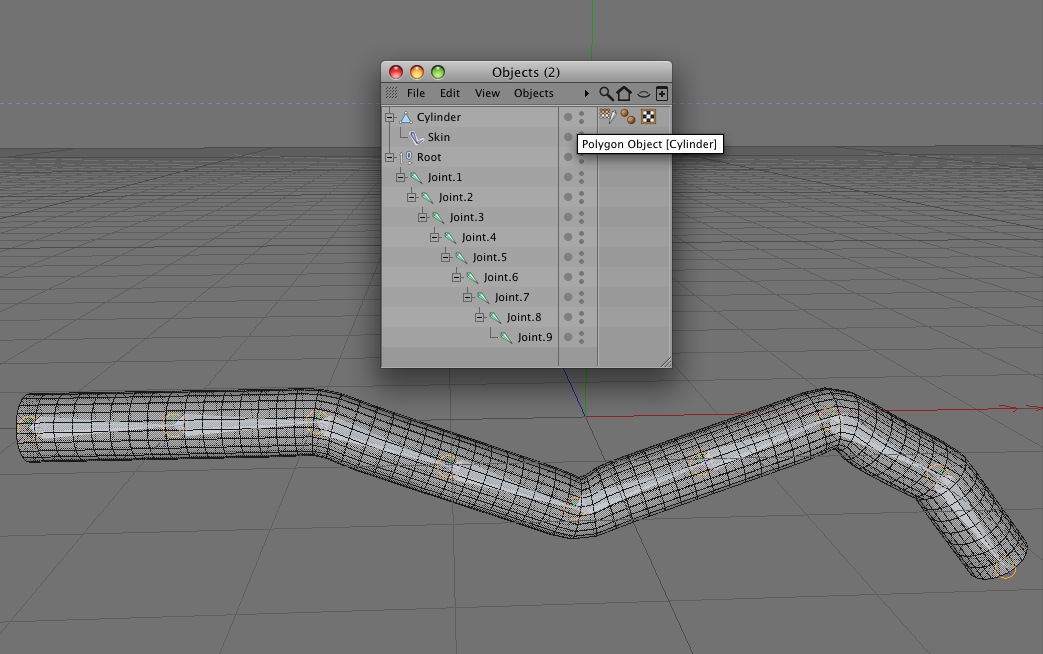The image size is (1043, 654).
Task: Toggle the visibility dots for Joint.3
Action: tap(581, 217)
